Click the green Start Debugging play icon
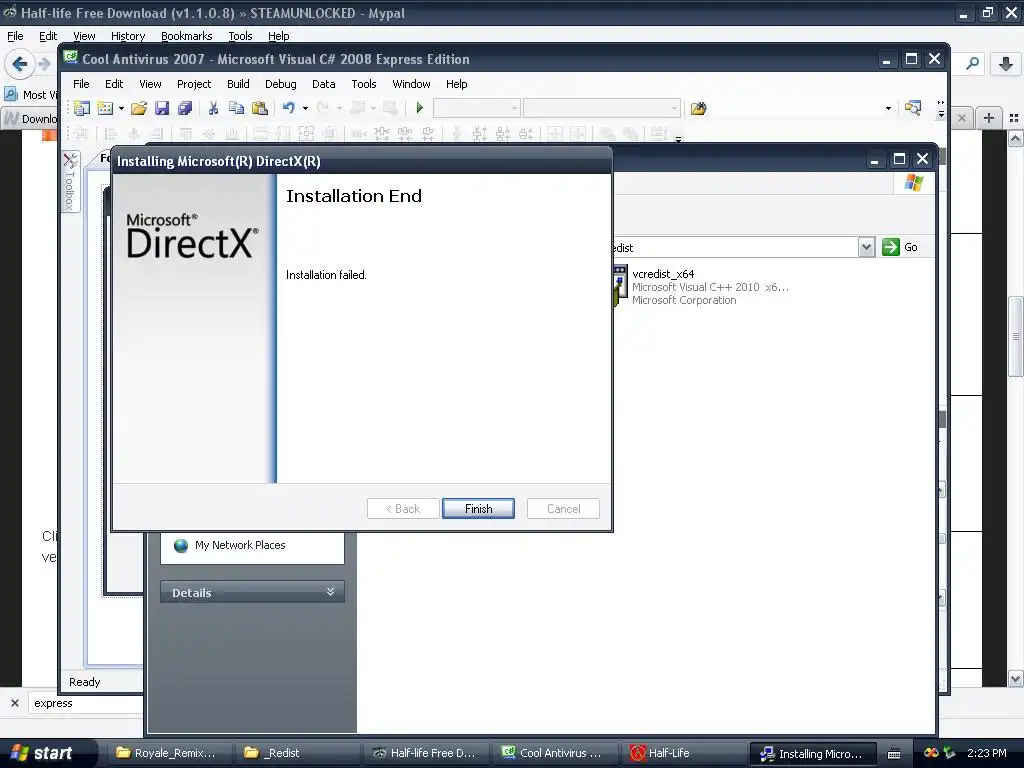 click(420, 108)
